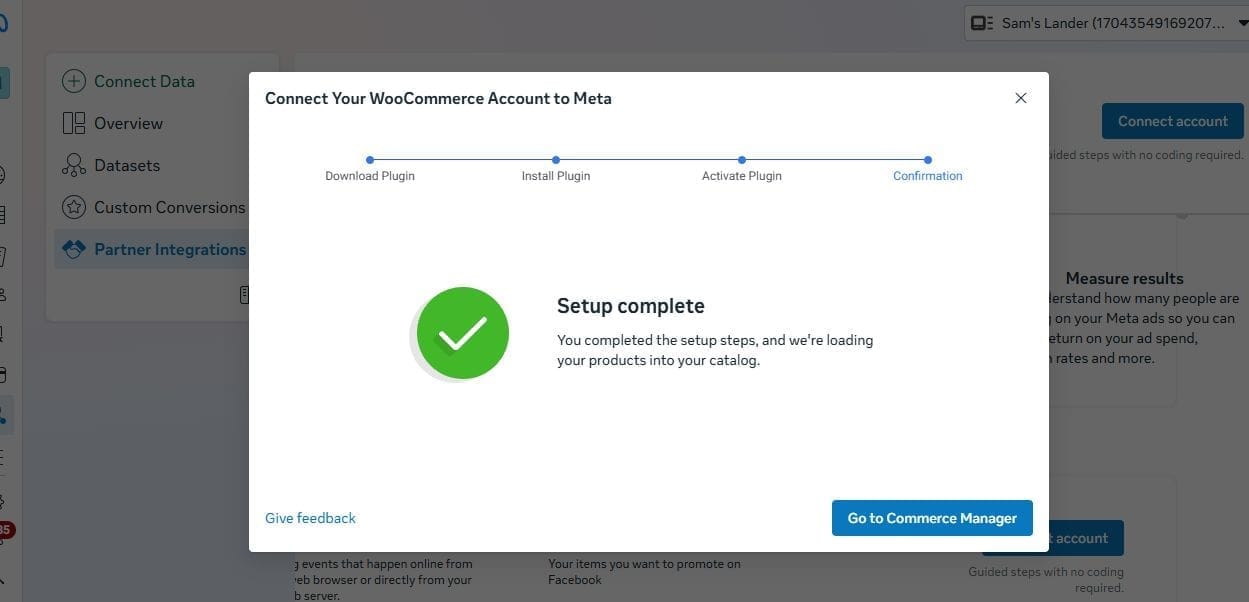Click the Custom Conversions star icon
This screenshot has width=1249, height=602.
coord(74,207)
